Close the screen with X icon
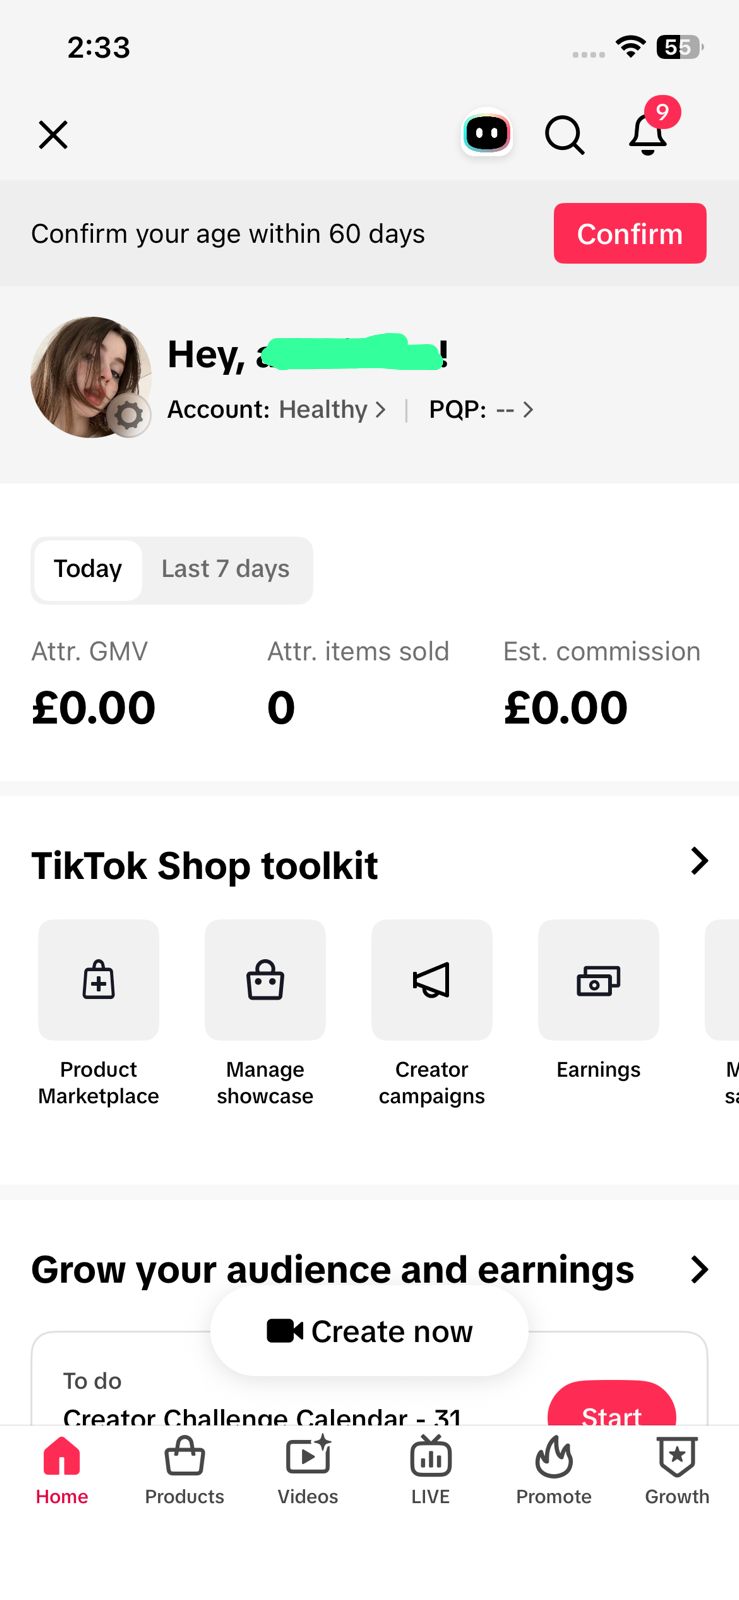Screen dimensions: 739x1600 click(x=53, y=134)
